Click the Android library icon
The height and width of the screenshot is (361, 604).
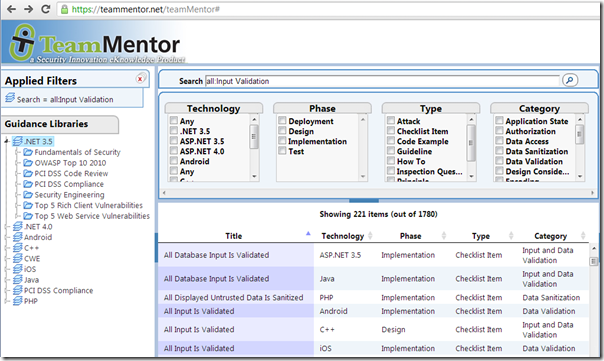[18, 237]
